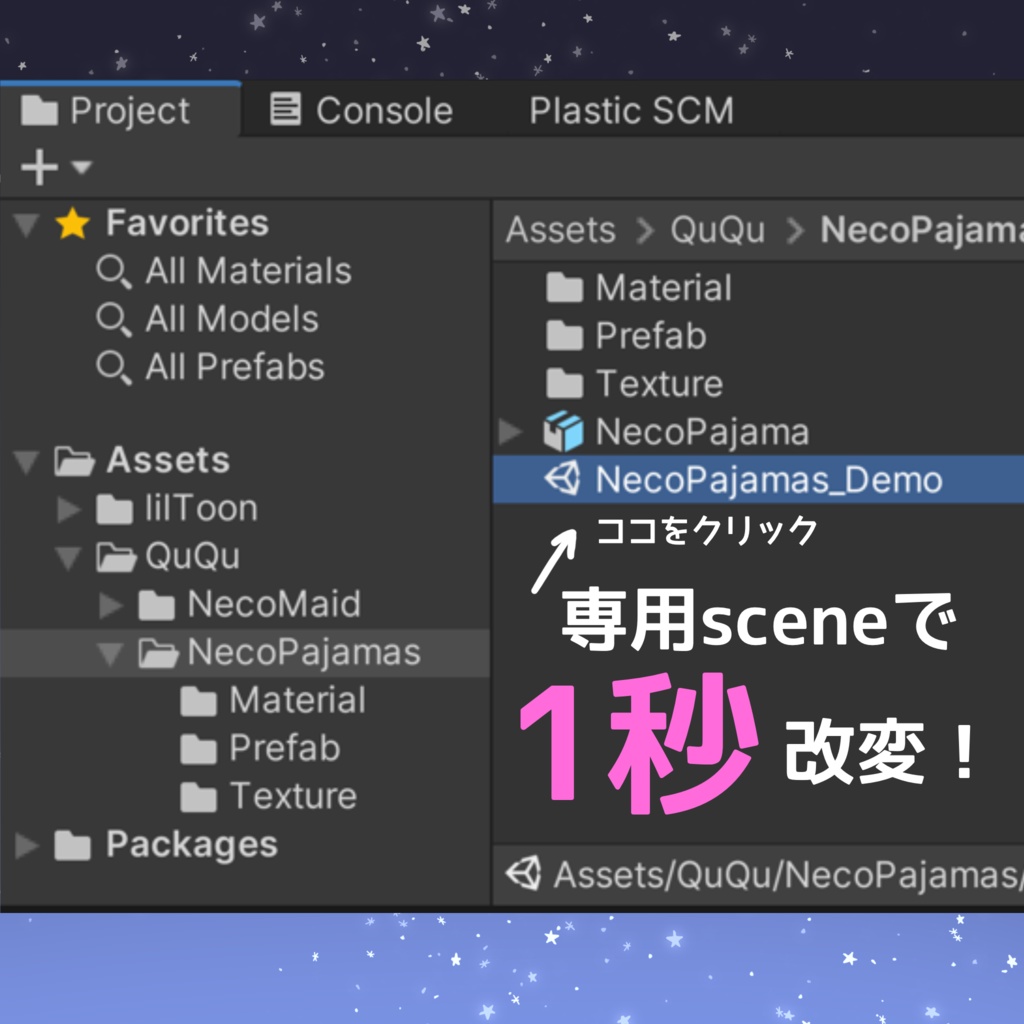This screenshot has height=1024, width=1024.
Task: Switch to the Plastic SCM tab
Action: pyautogui.click(x=632, y=110)
